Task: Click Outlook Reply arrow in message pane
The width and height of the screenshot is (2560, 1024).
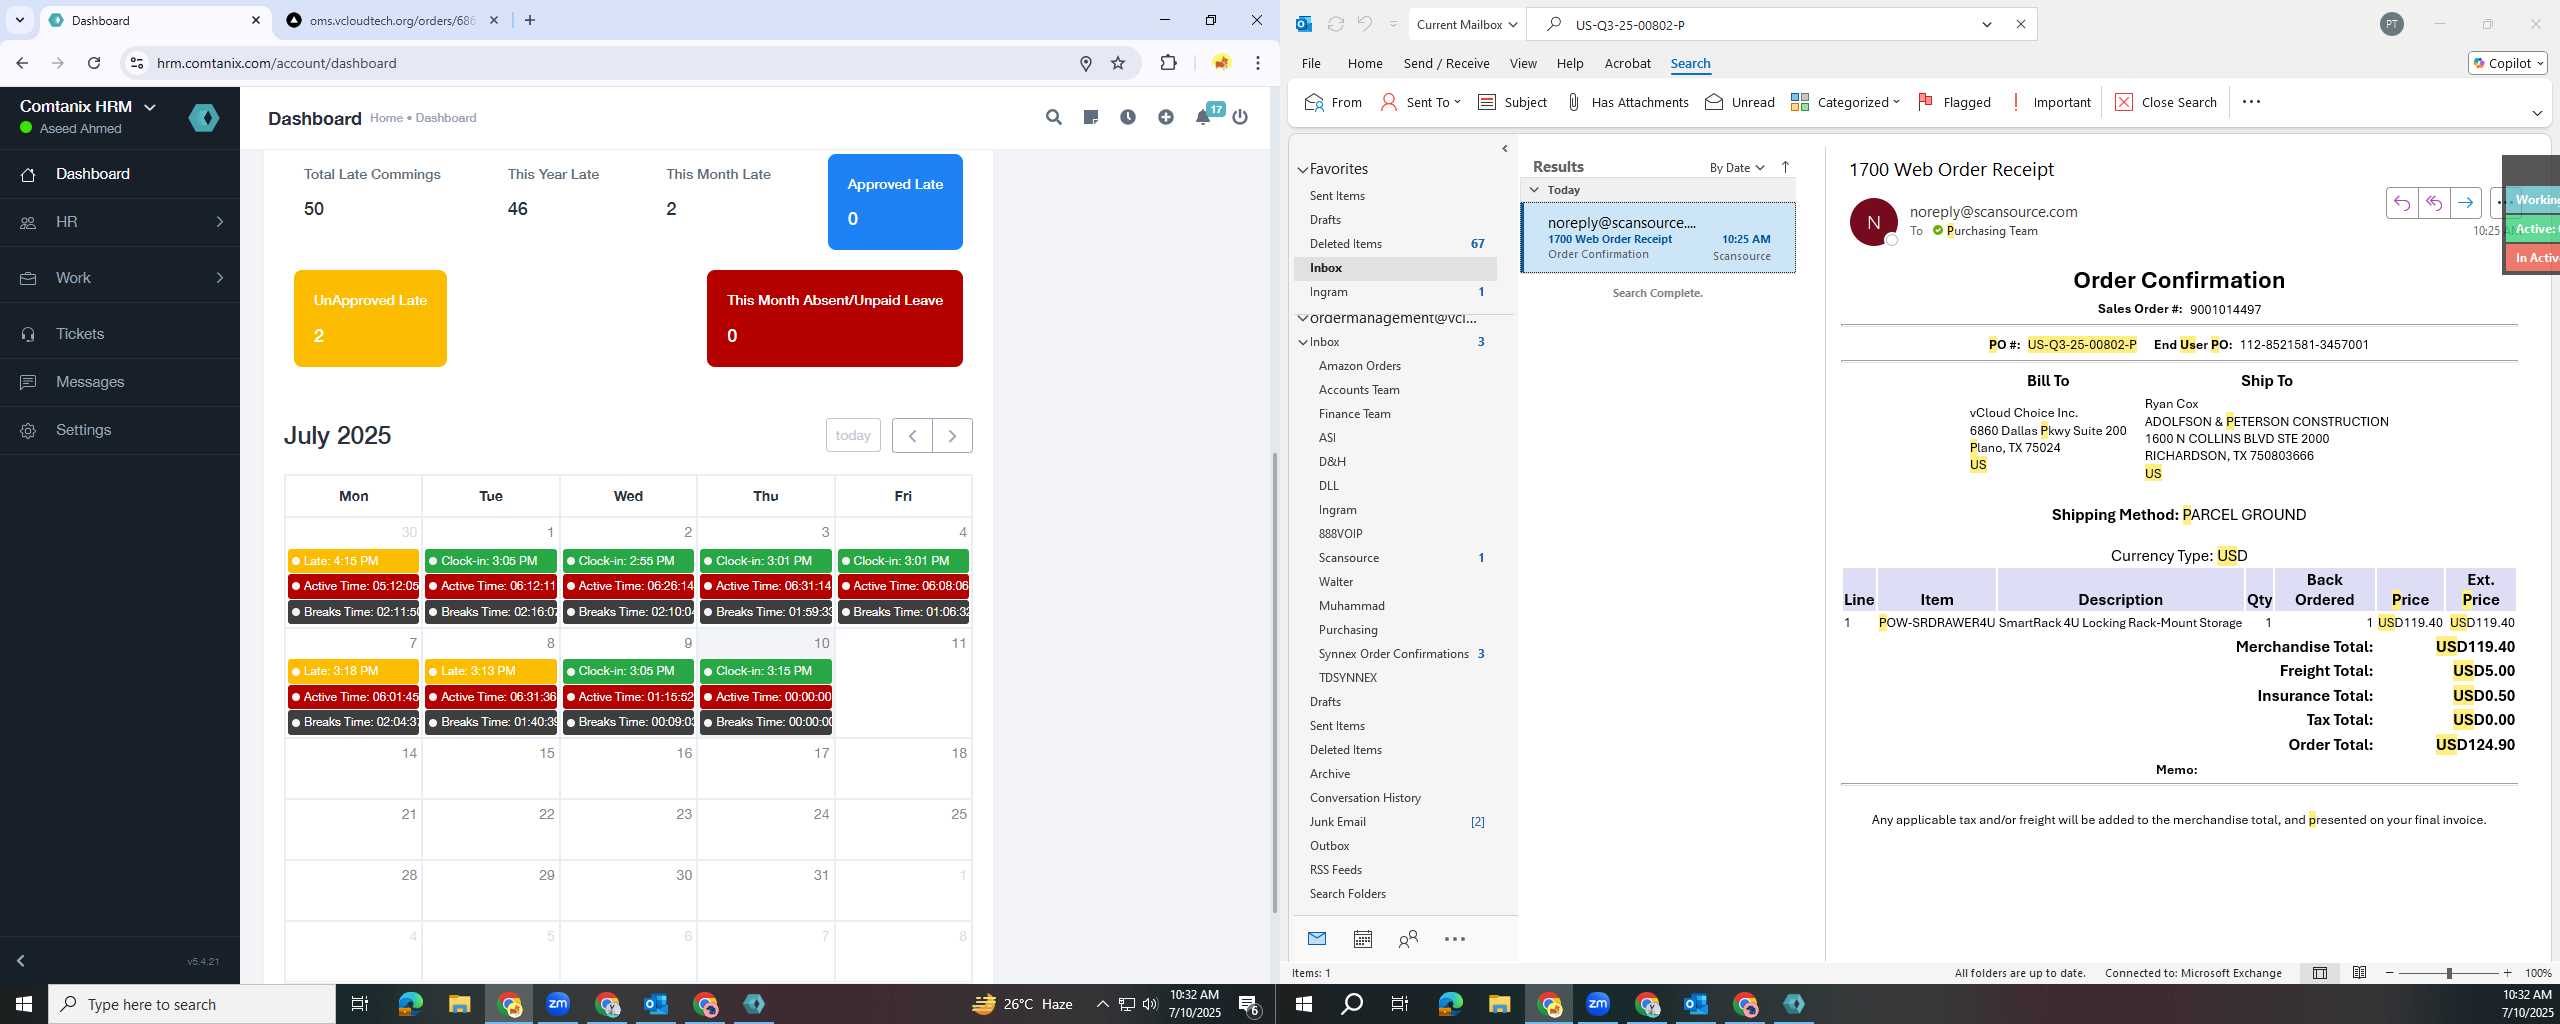Action: (2401, 203)
